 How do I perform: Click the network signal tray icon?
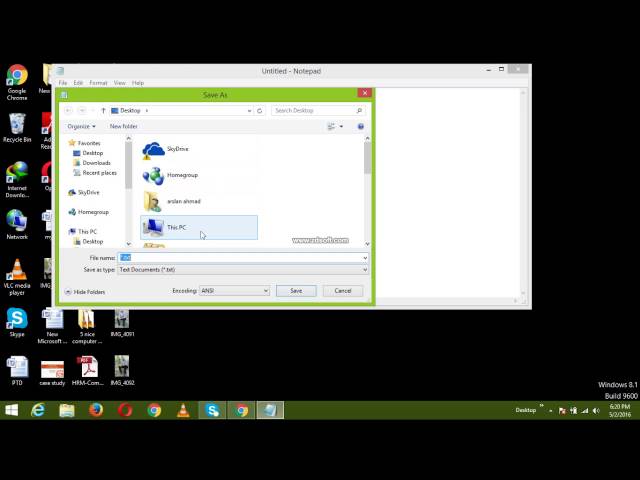pos(585,411)
